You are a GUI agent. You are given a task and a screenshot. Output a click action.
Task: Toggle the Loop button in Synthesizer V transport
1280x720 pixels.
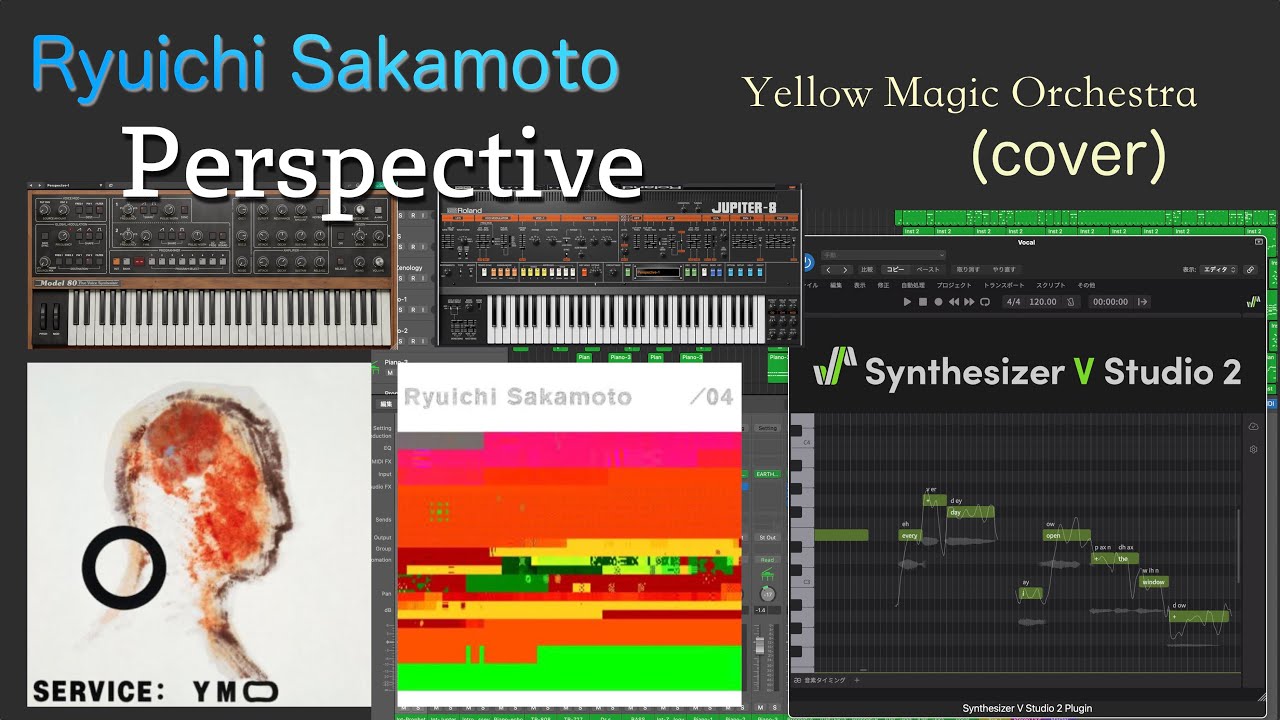pyautogui.click(x=985, y=302)
